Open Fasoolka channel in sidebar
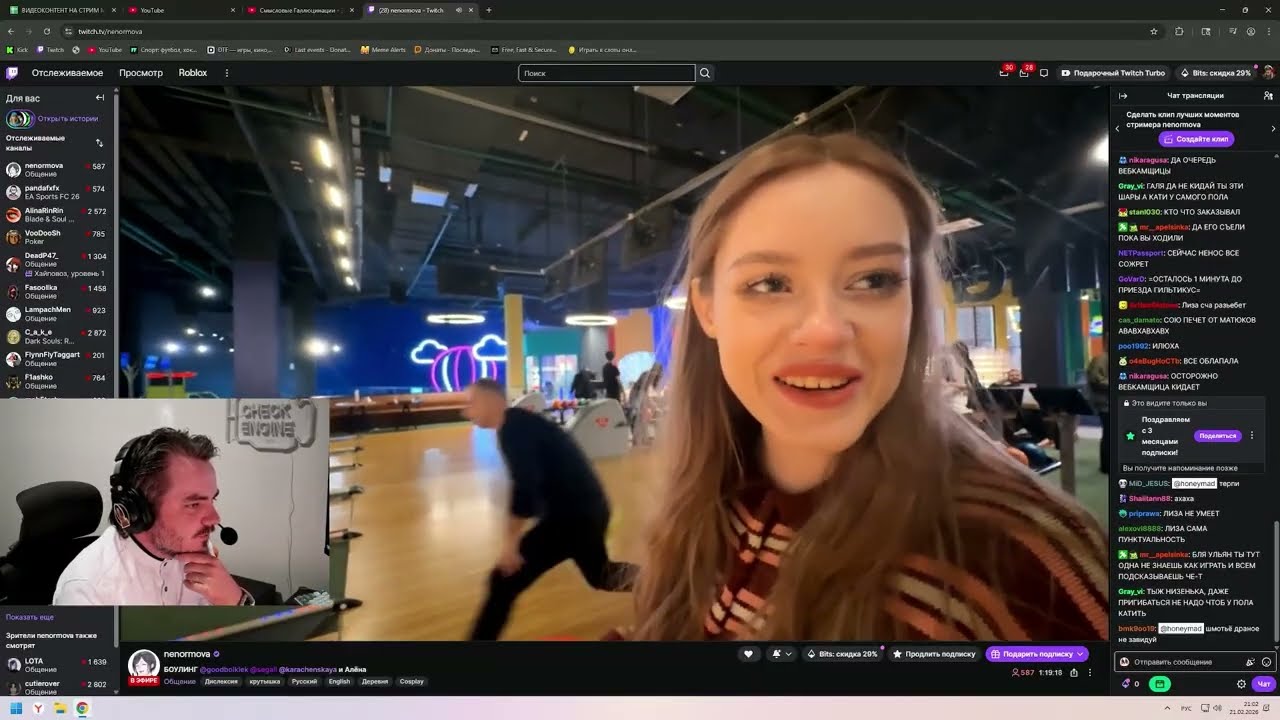The height and width of the screenshot is (720, 1280). click(58, 292)
